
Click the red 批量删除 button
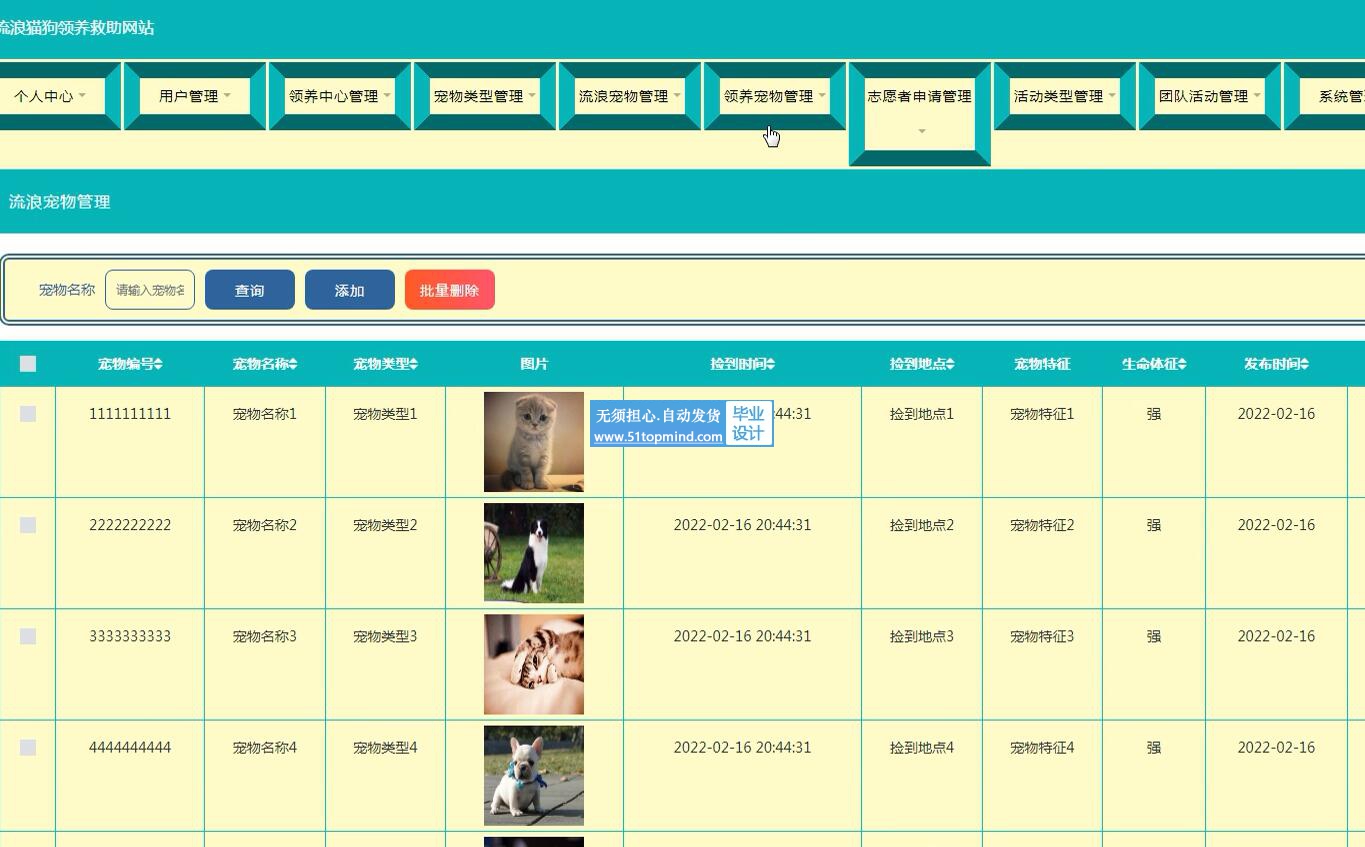tap(449, 290)
